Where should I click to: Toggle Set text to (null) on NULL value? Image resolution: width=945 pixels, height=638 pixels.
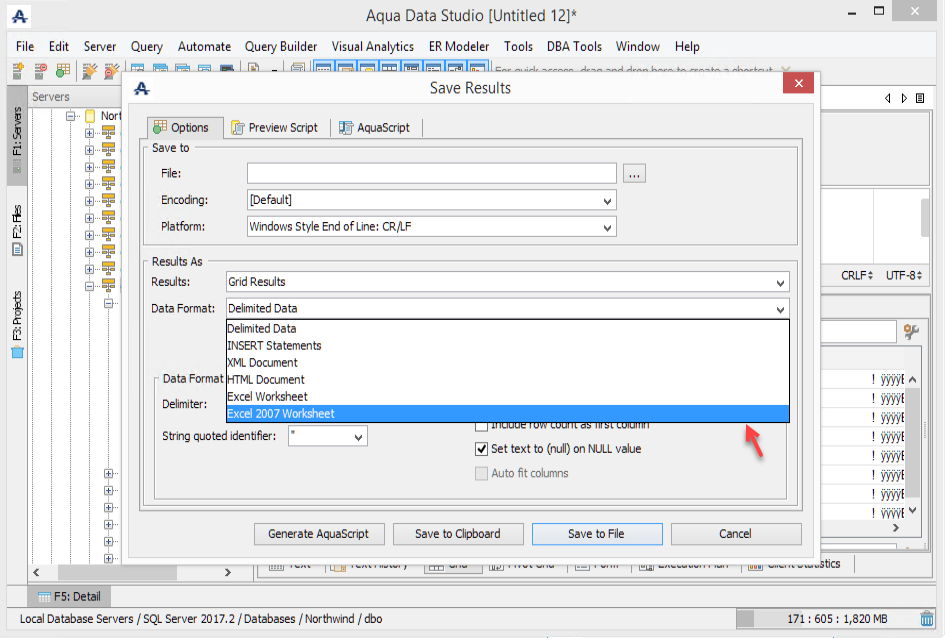tap(482, 449)
